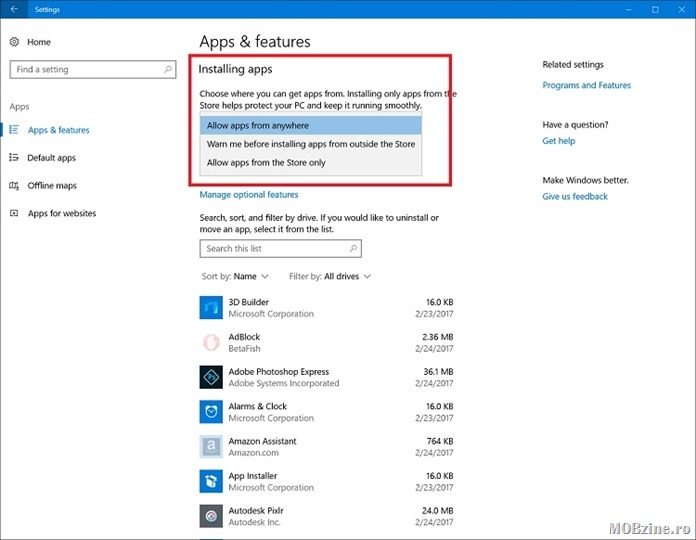Open Manage optional features link

[x=249, y=194]
